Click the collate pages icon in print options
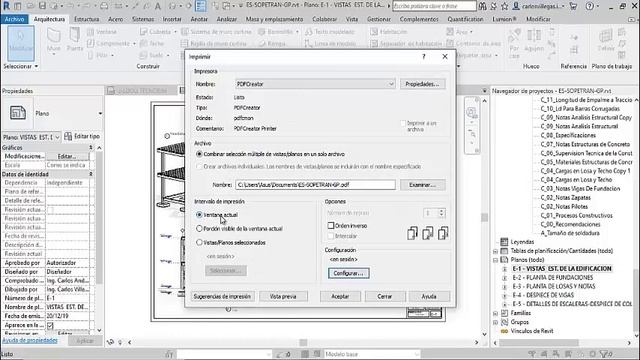 [x=427, y=233]
